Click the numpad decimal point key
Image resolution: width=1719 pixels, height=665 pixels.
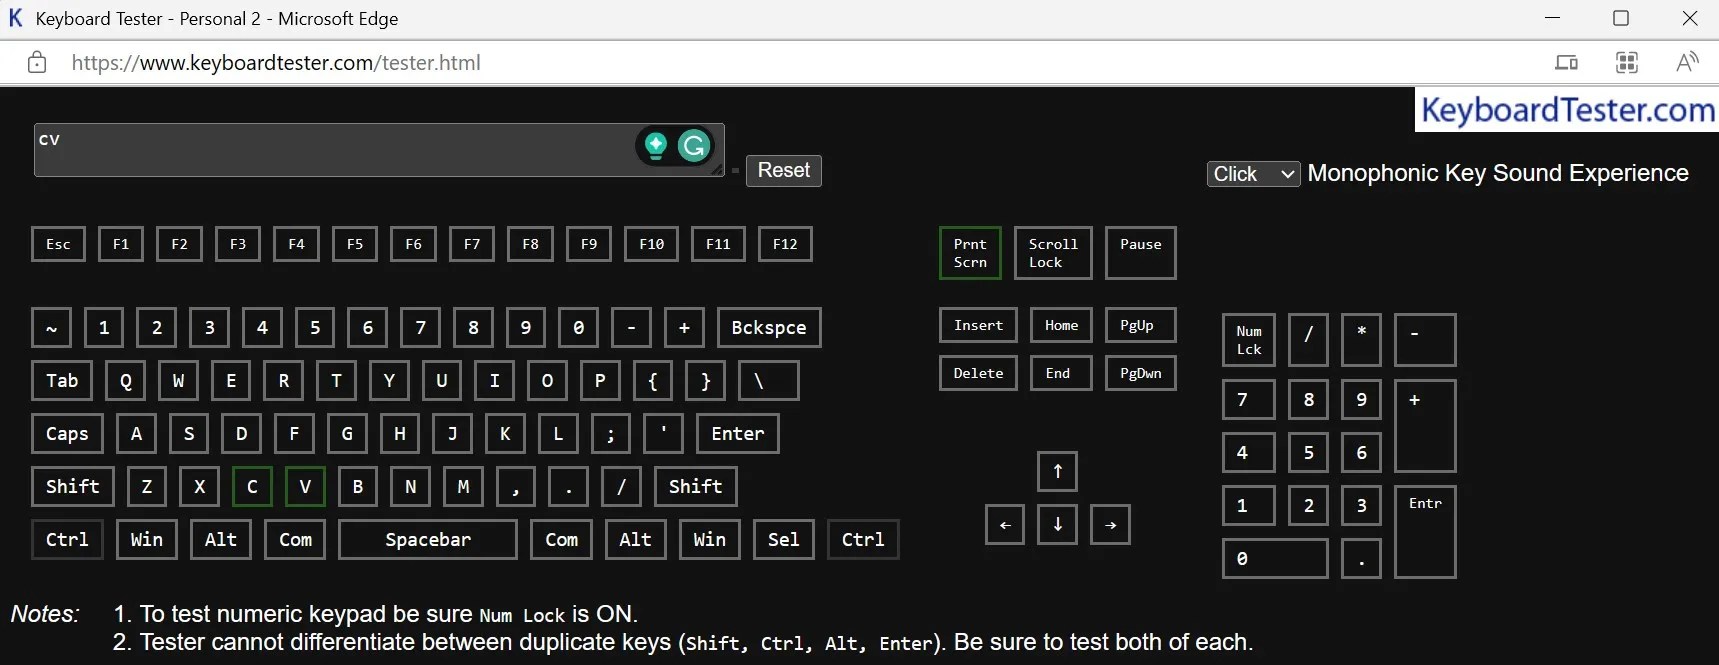[x=1361, y=559]
